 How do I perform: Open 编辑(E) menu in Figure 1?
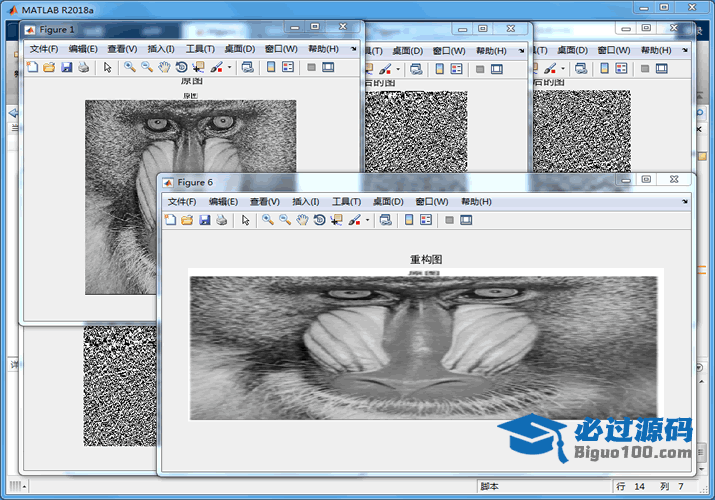coord(83,49)
